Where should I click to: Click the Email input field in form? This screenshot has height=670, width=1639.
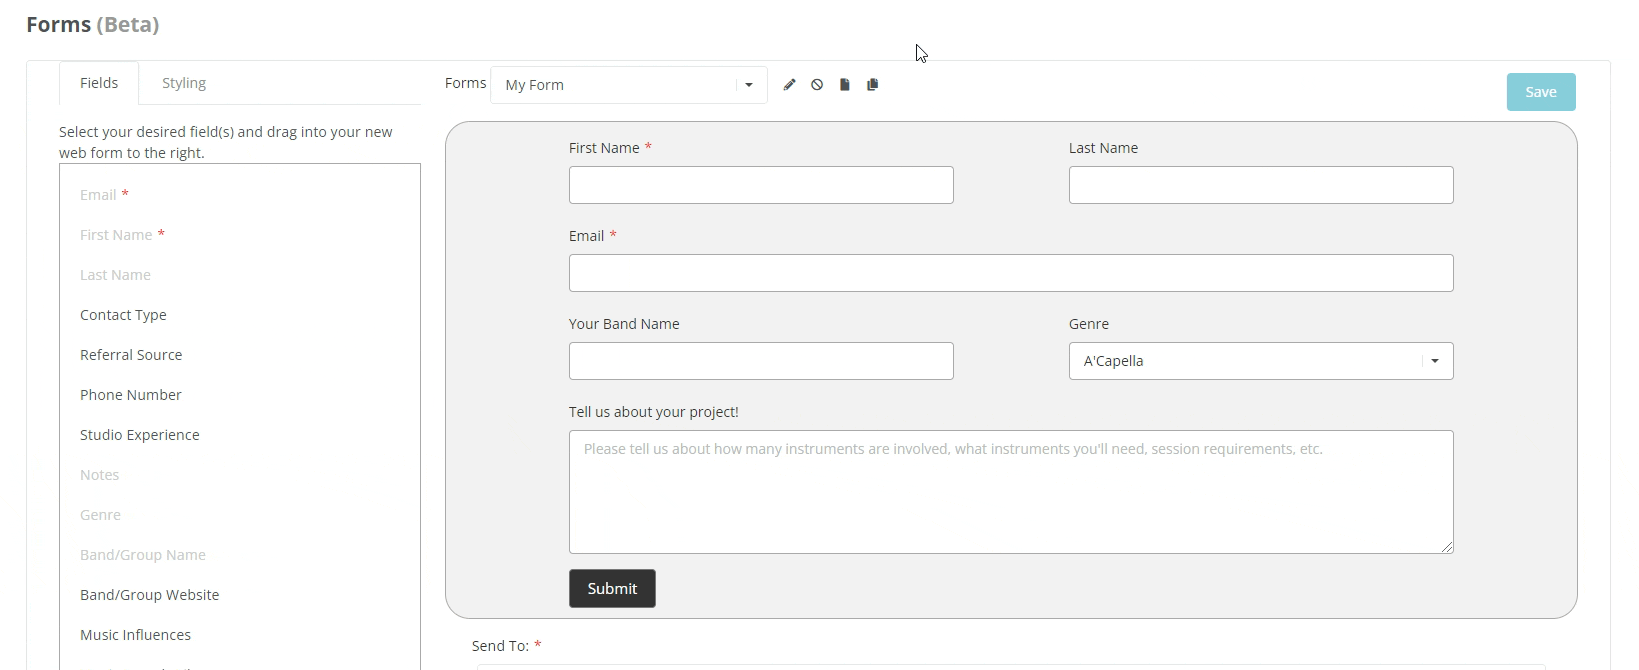tap(1010, 273)
